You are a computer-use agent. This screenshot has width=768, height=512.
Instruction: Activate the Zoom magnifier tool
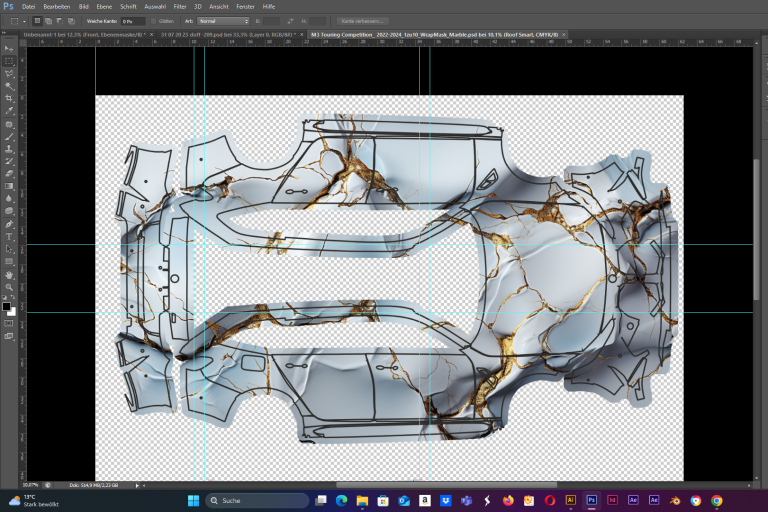9,287
